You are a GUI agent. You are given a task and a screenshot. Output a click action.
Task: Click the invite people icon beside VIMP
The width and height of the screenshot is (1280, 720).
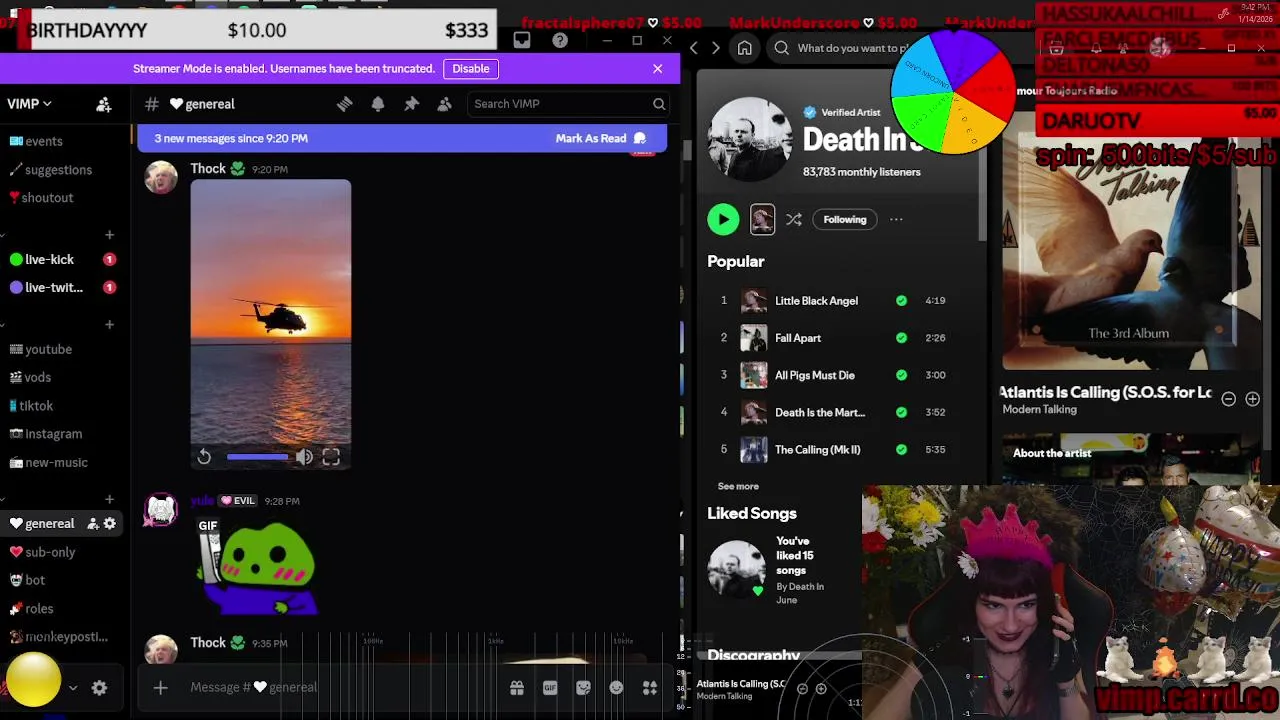click(x=103, y=104)
